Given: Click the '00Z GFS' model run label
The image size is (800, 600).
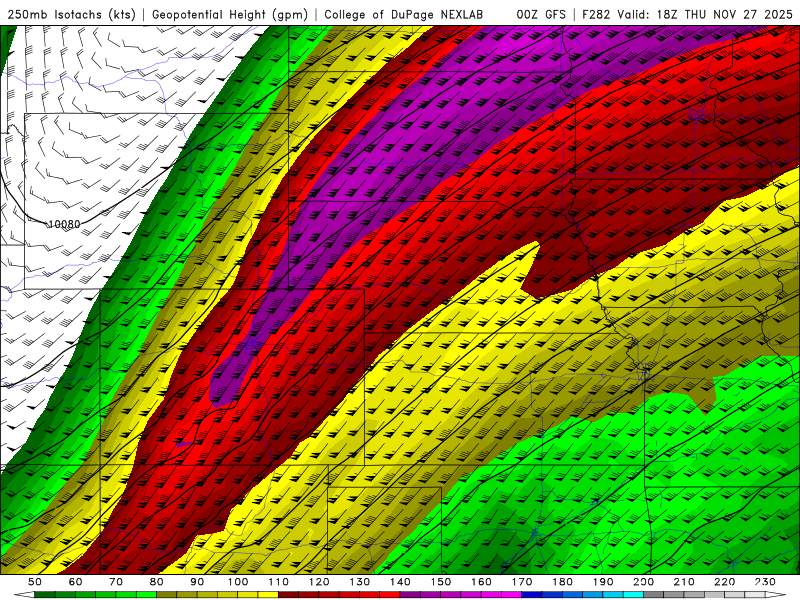Looking at the screenshot, I should point(541,14).
